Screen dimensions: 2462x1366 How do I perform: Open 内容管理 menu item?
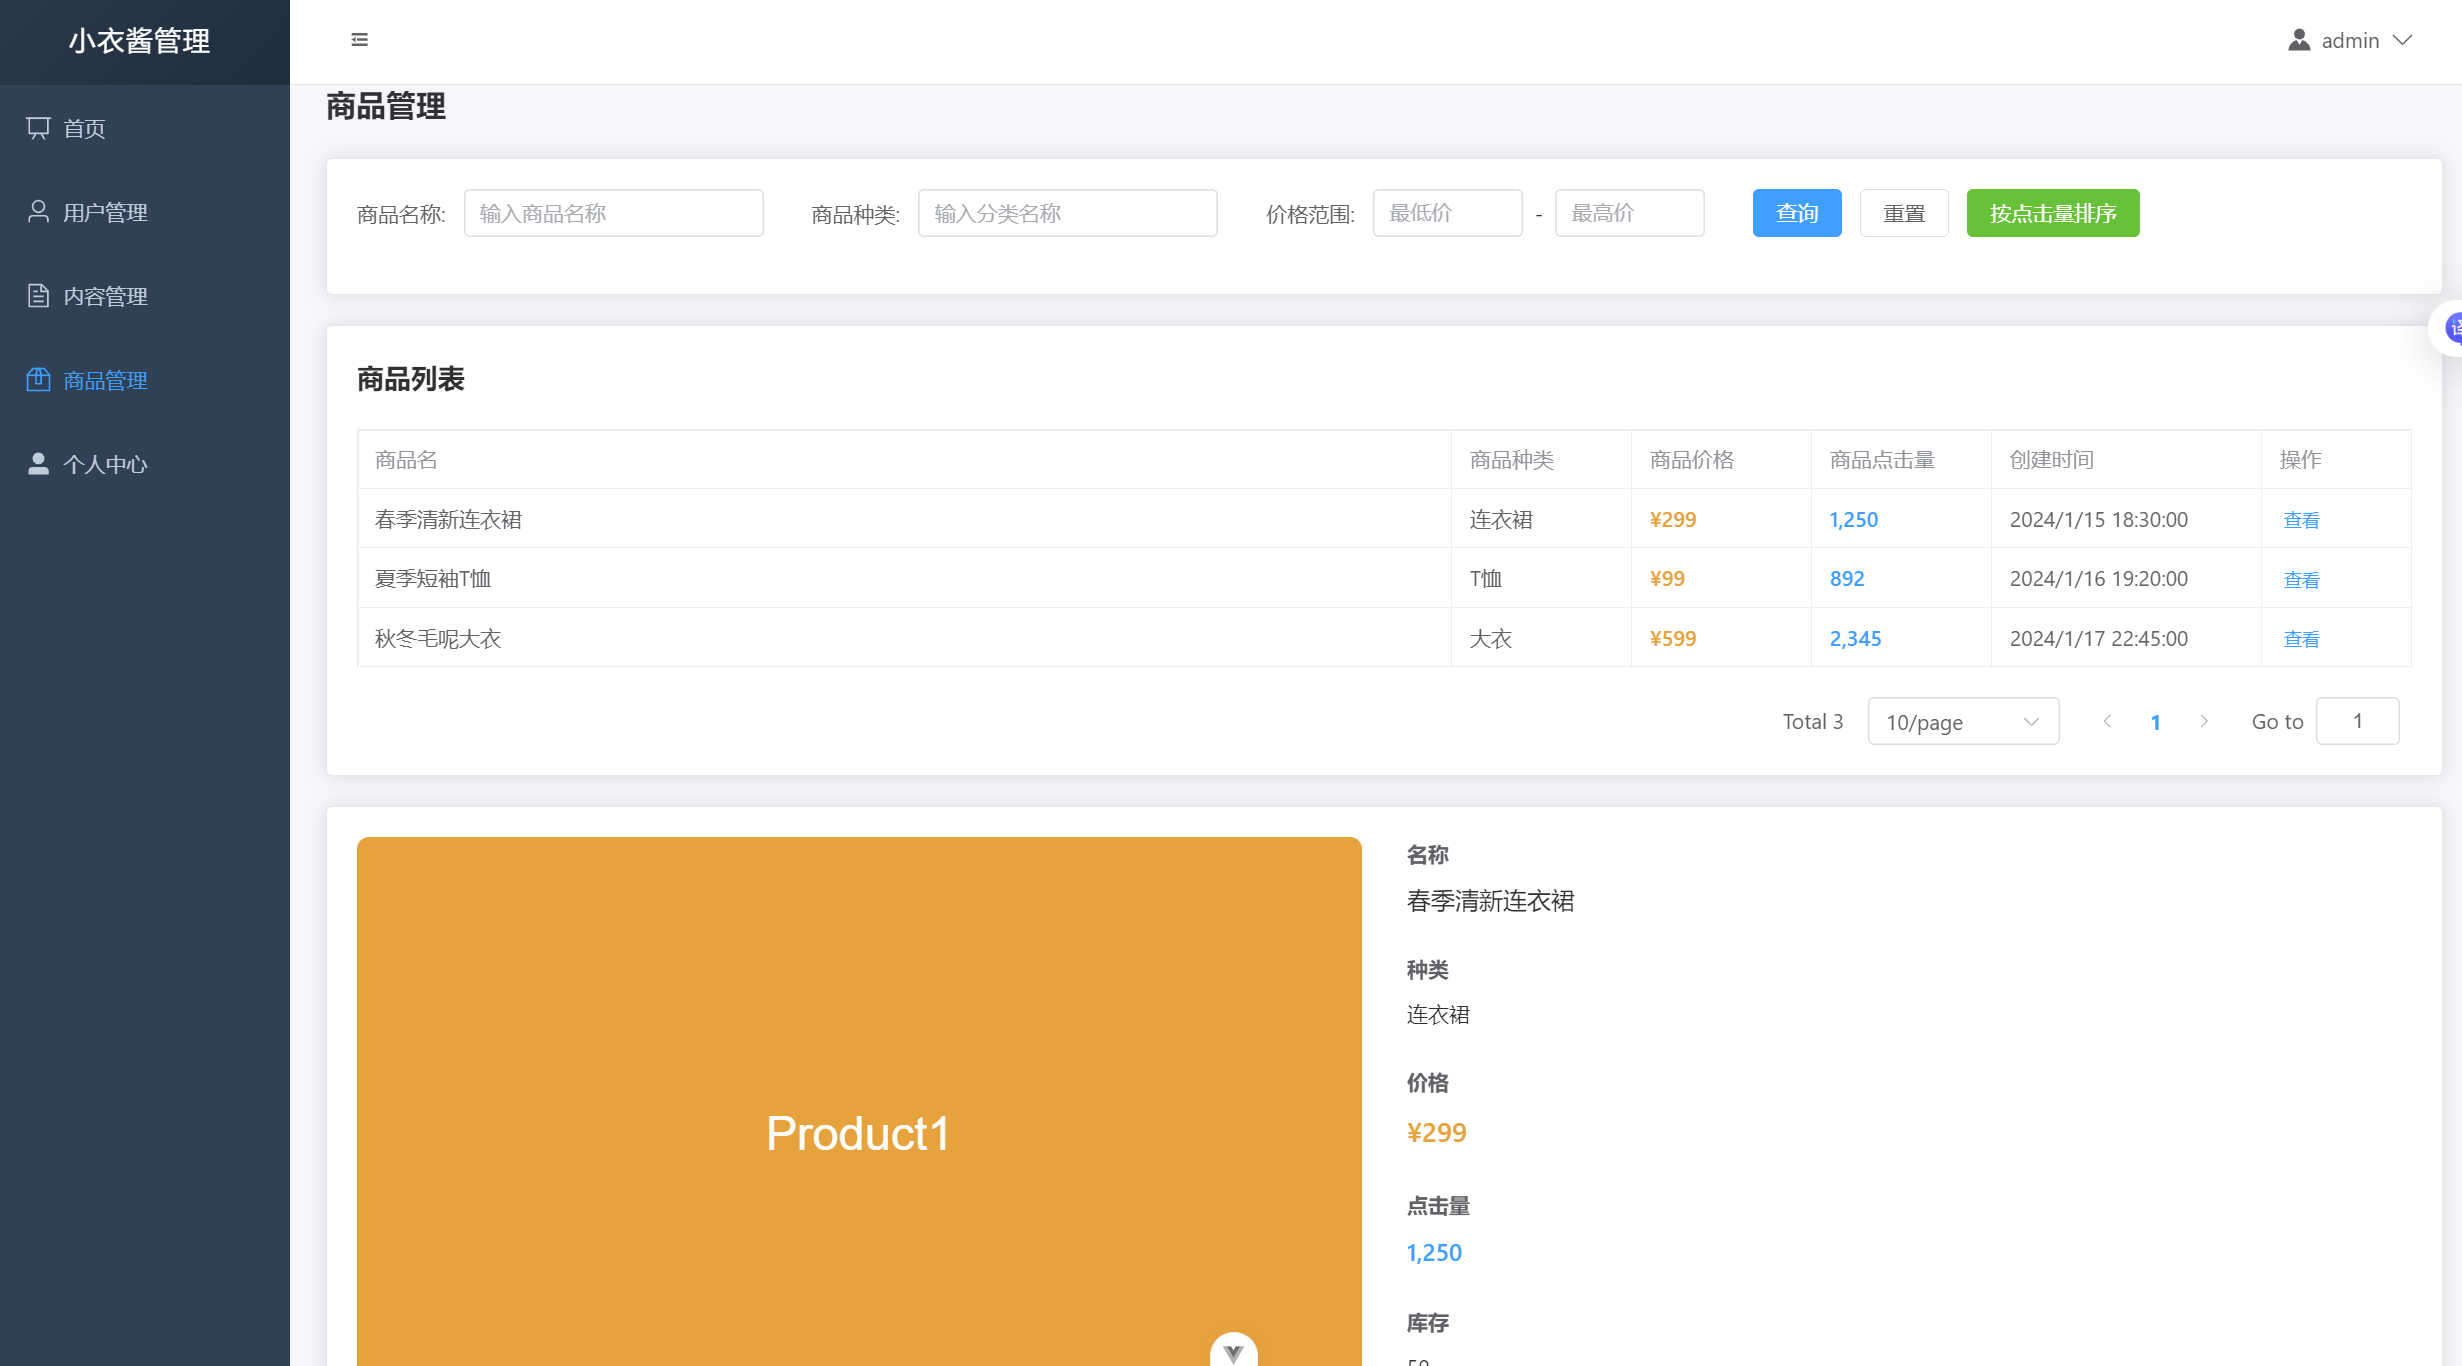click(105, 296)
